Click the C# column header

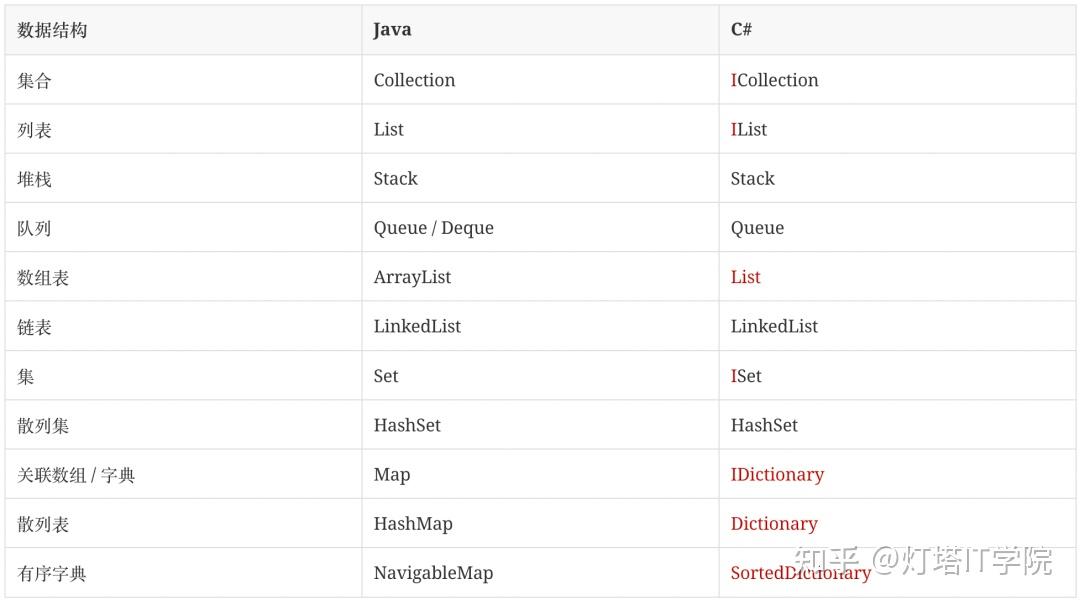tap(741, 30)
